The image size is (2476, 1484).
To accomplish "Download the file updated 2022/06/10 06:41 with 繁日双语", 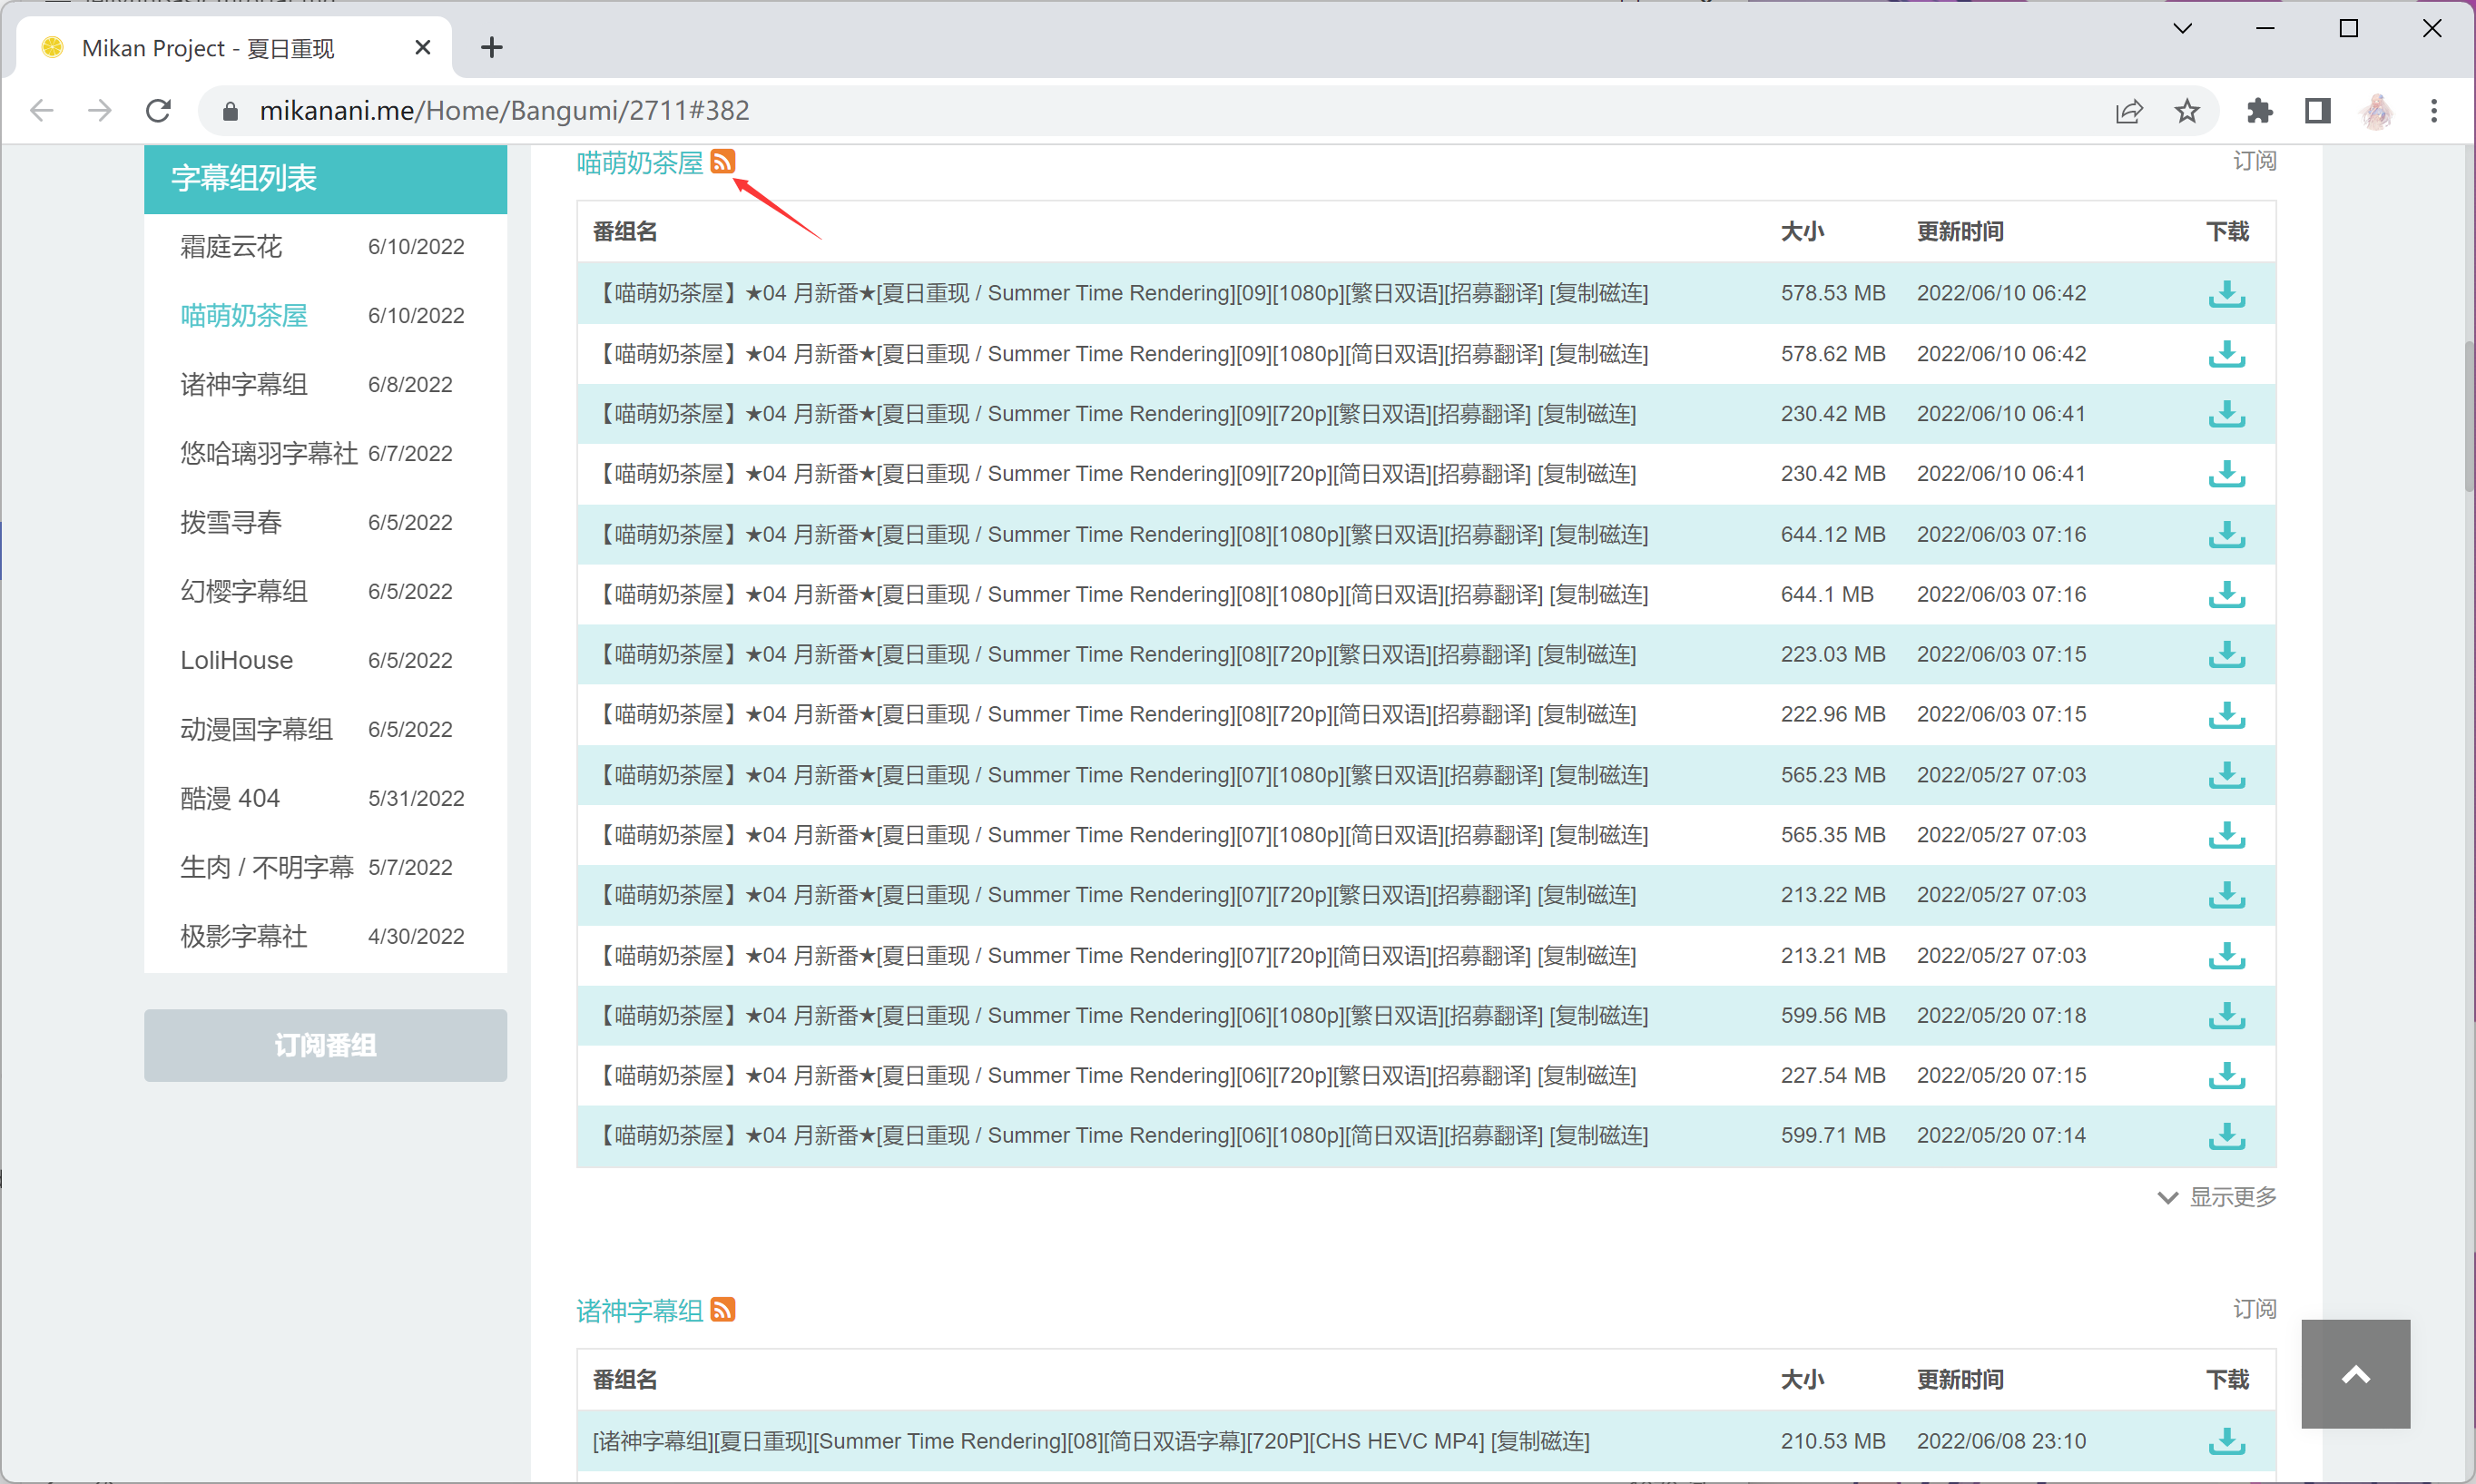I will coord(2226,413).
